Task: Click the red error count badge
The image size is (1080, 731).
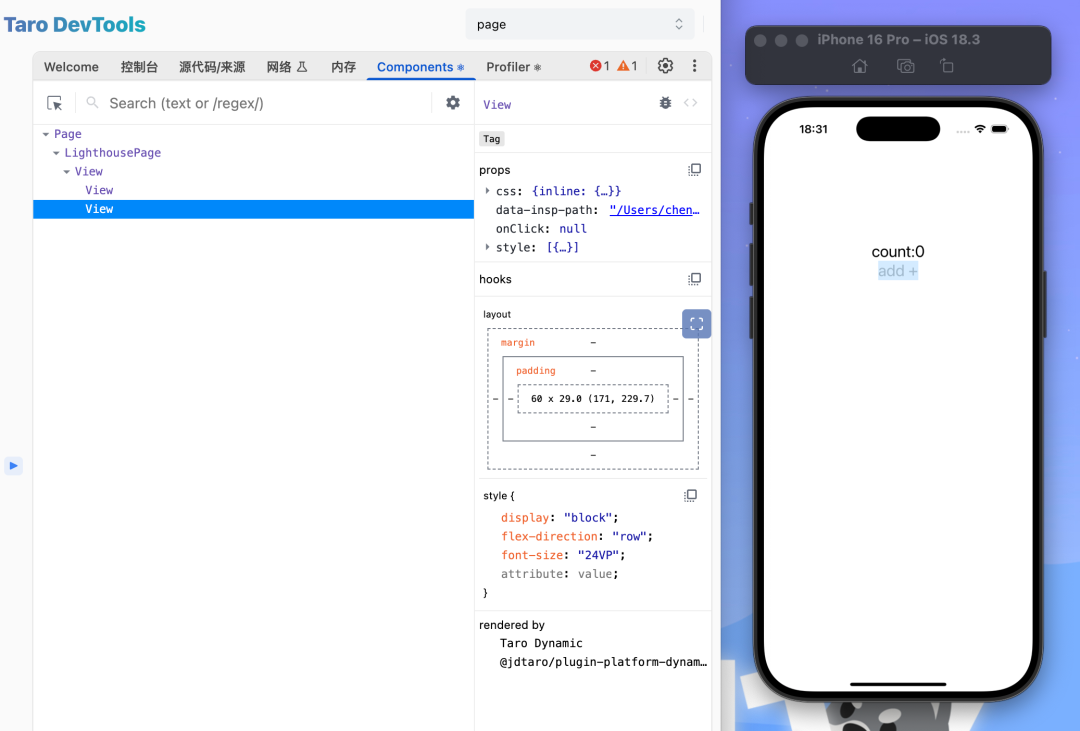Action: 599,66
